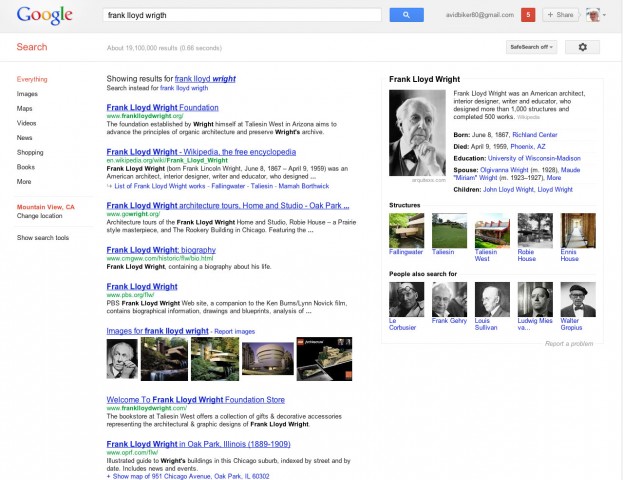Expand Show search tools

(43, 238)
